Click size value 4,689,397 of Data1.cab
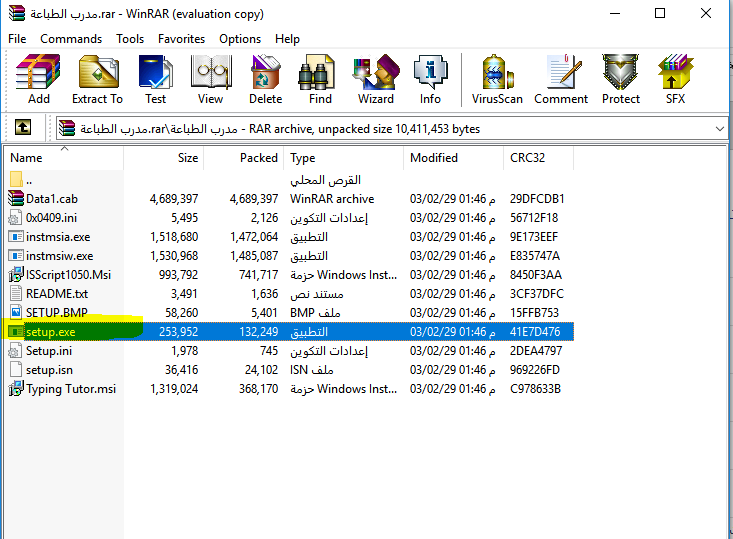 (x=174, y=199)
